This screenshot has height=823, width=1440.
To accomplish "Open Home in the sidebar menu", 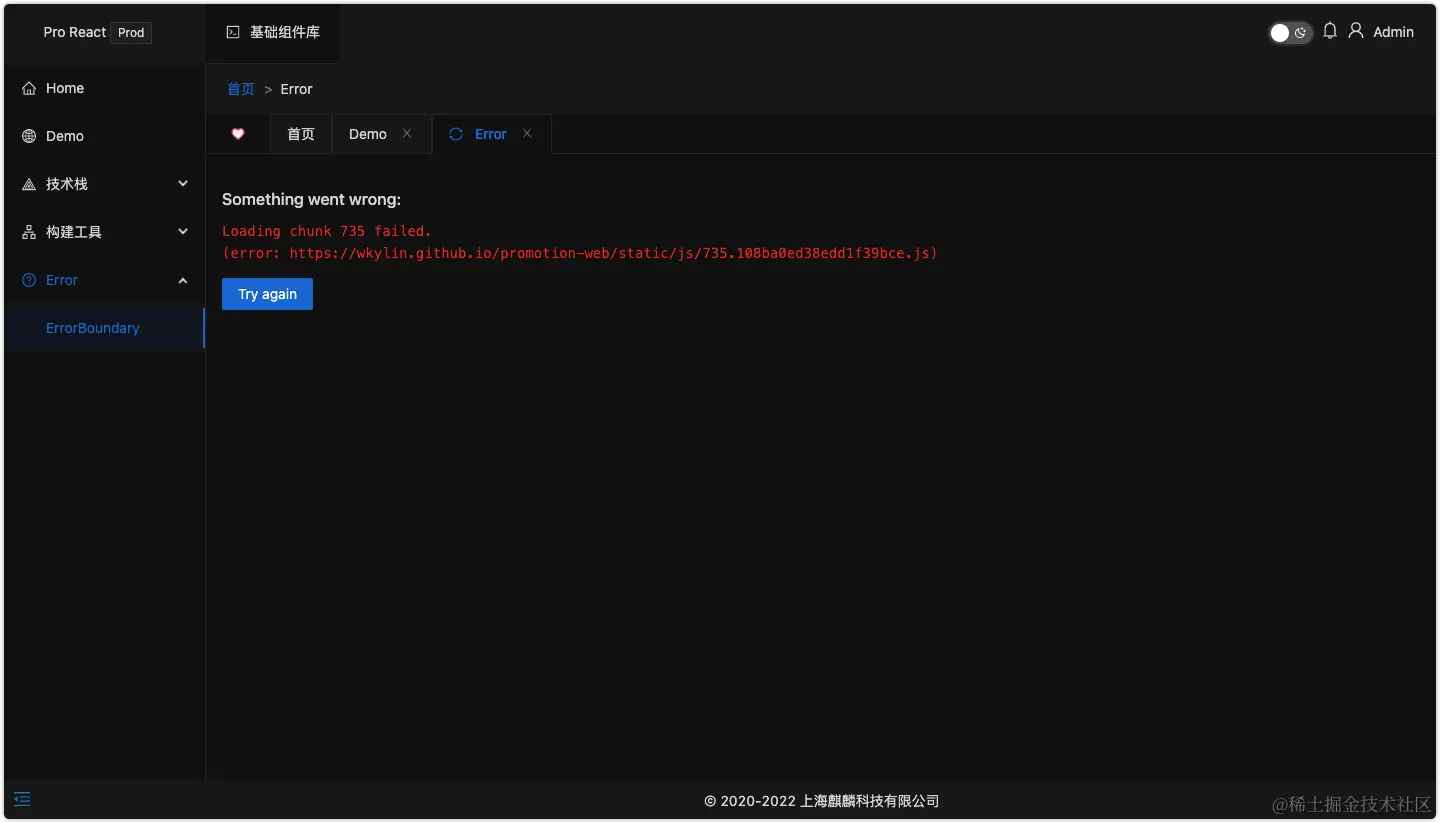I will [104, 88].
